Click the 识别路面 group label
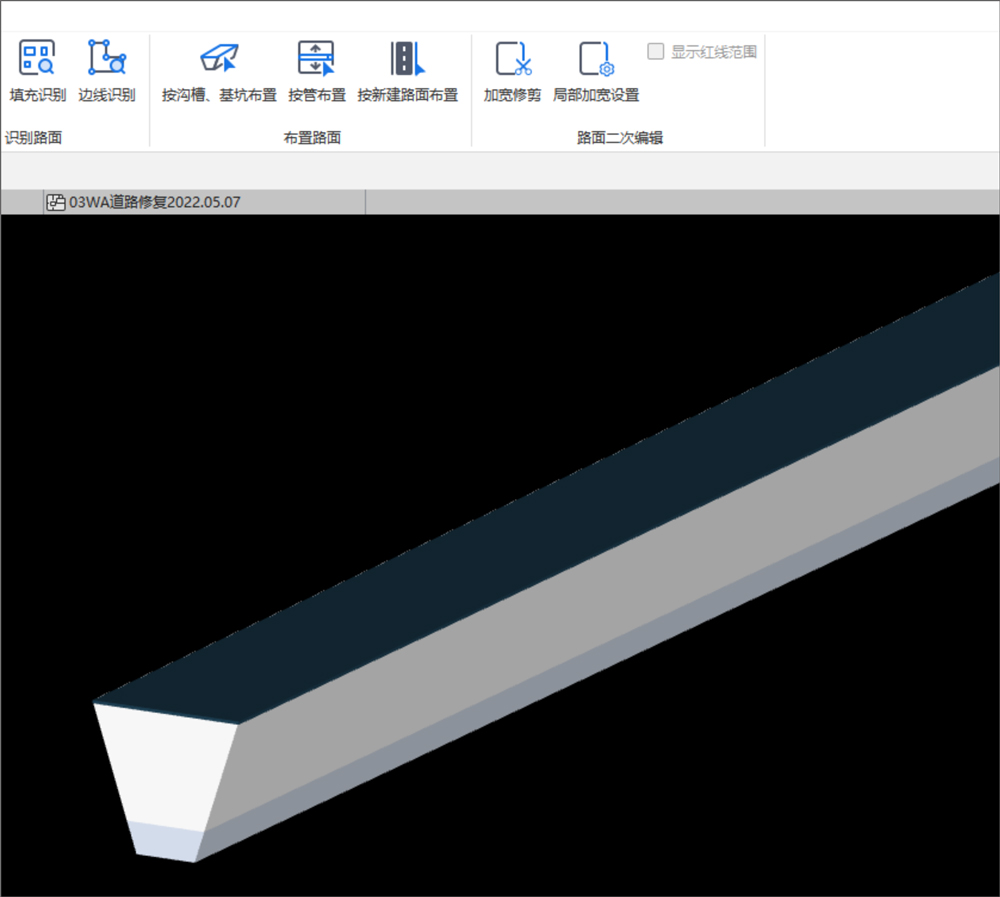This screenshot has height=897, width=1000. point(33,137)
